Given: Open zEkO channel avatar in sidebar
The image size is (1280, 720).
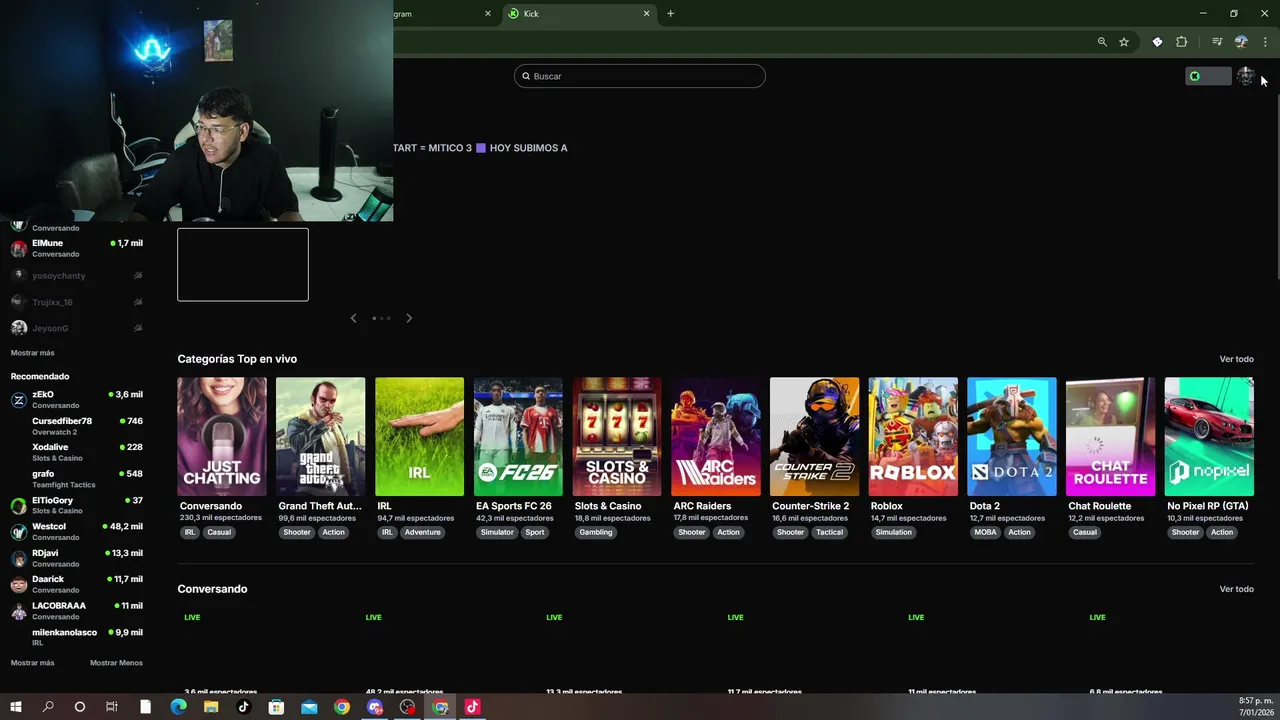Looking at the screenshot, I should 18,400.
